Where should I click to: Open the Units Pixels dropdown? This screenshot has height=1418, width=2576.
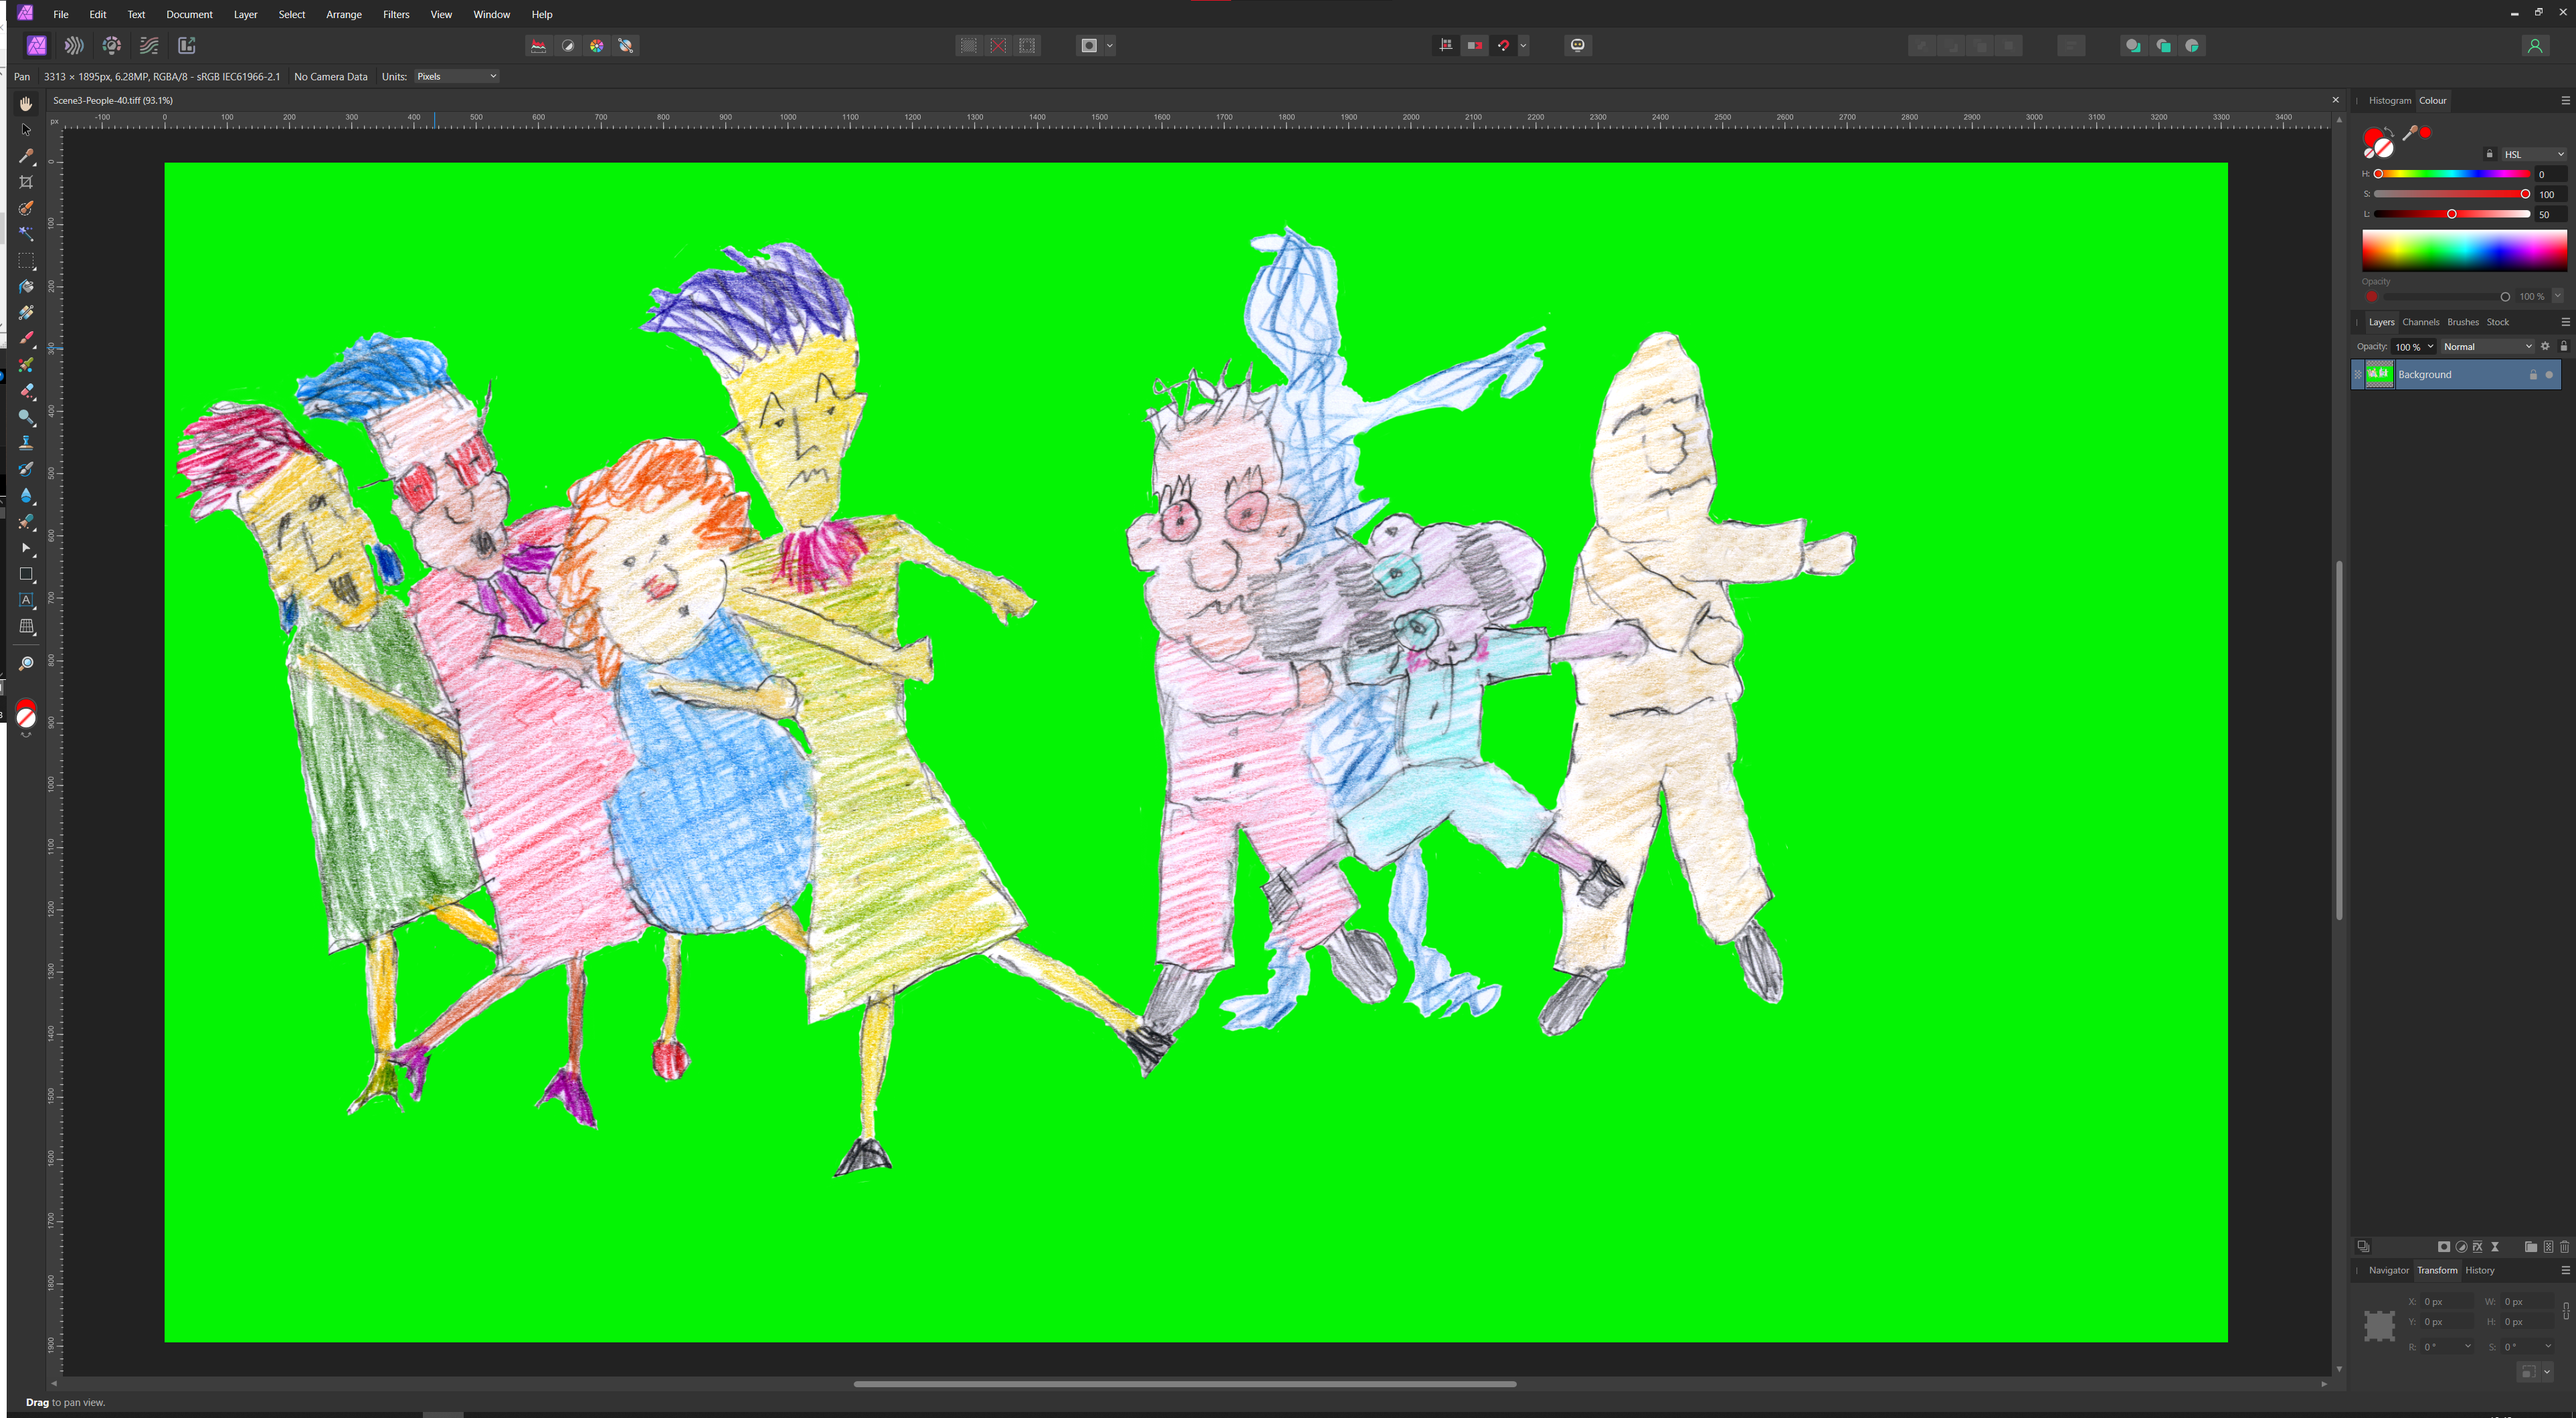tap(456, 76)
